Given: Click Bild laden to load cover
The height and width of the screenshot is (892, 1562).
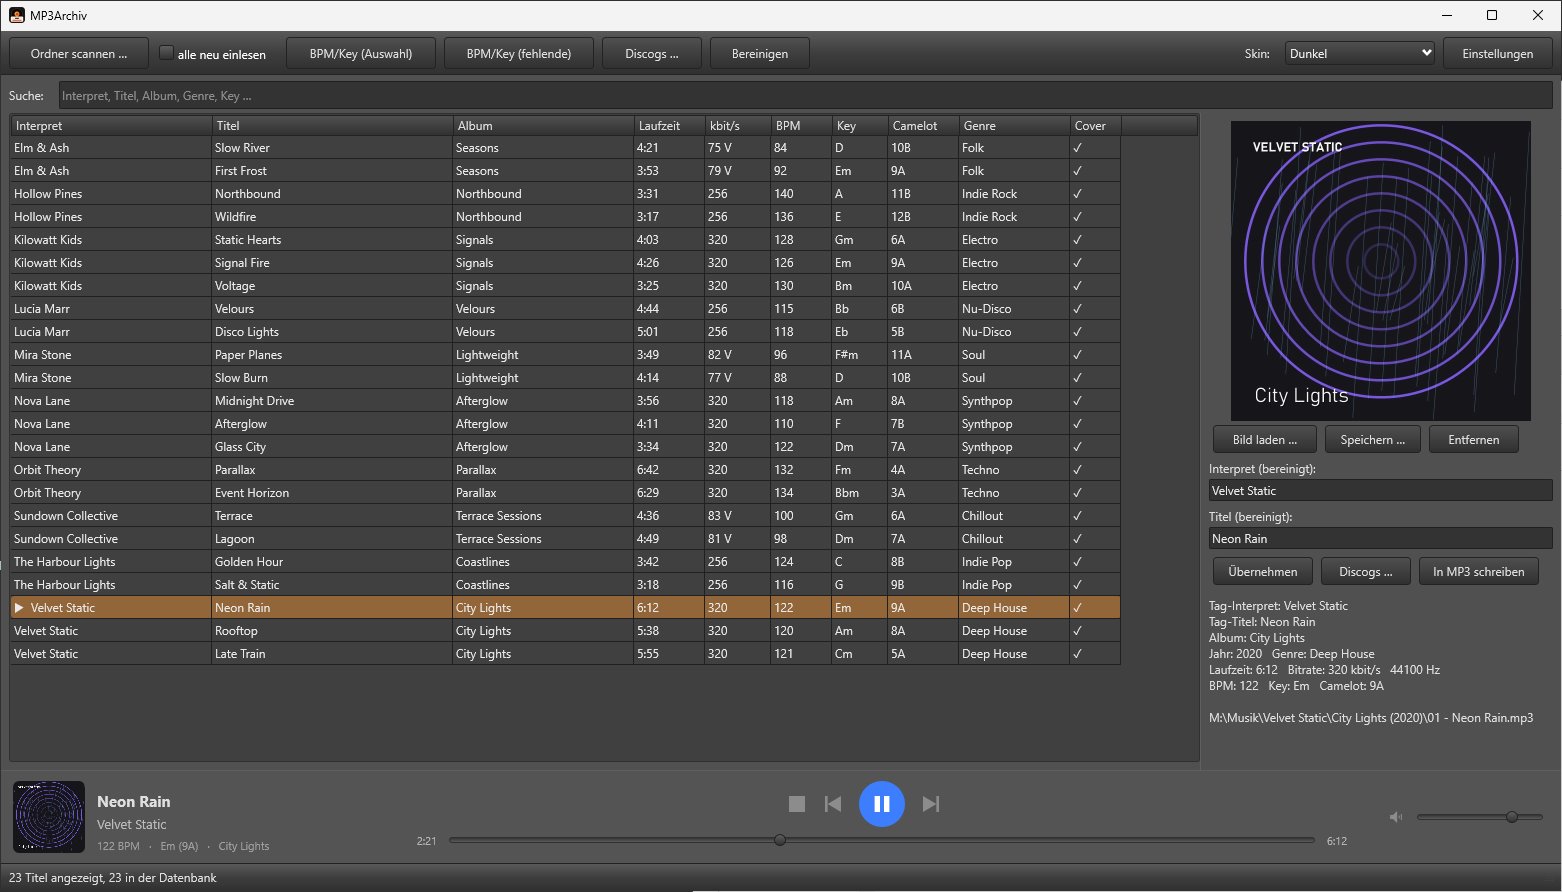Looking at the screenshot, I should tap(1265, 440).
